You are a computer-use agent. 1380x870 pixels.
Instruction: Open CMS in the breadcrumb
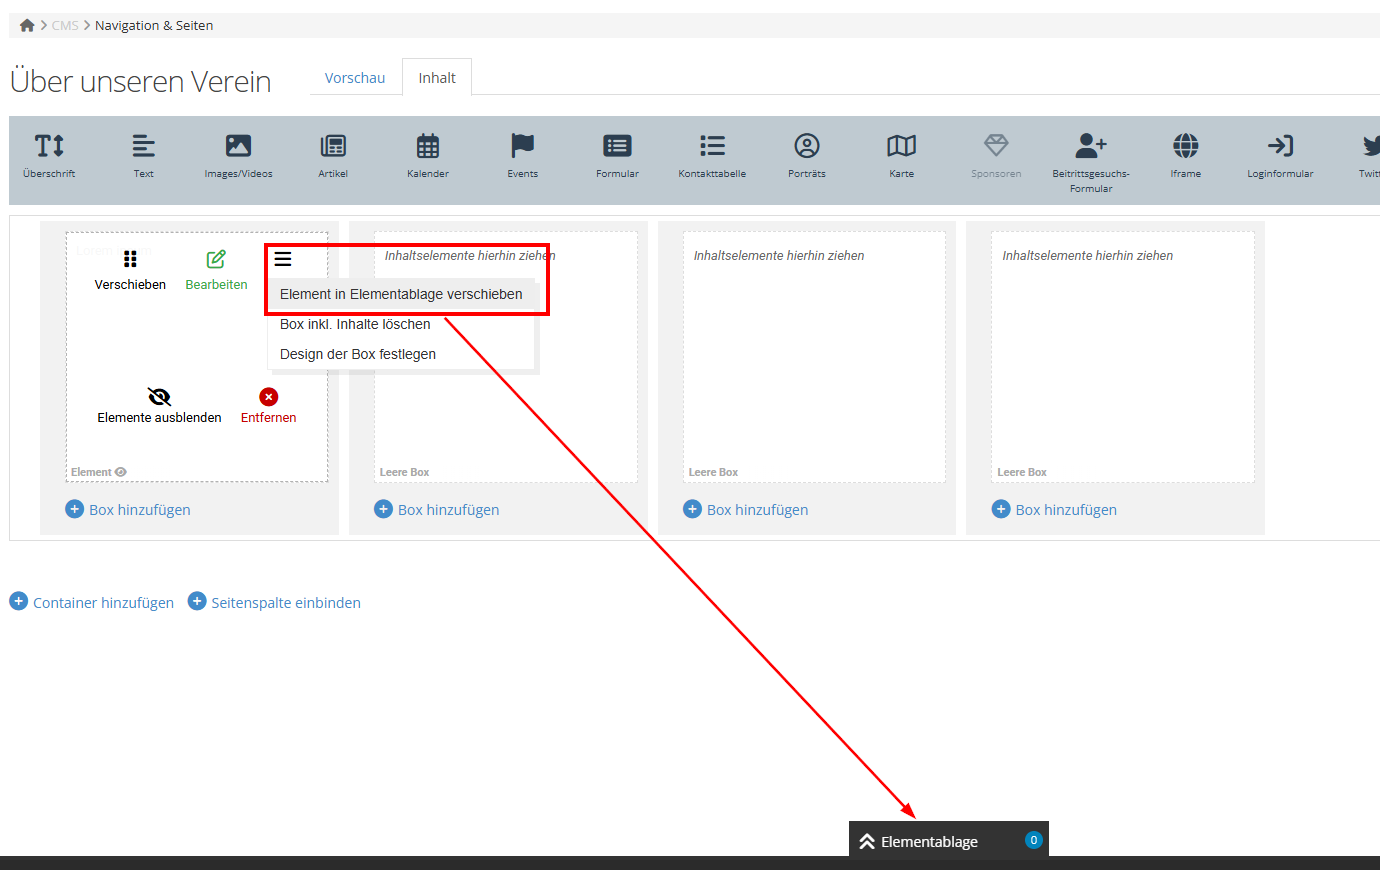65,25
